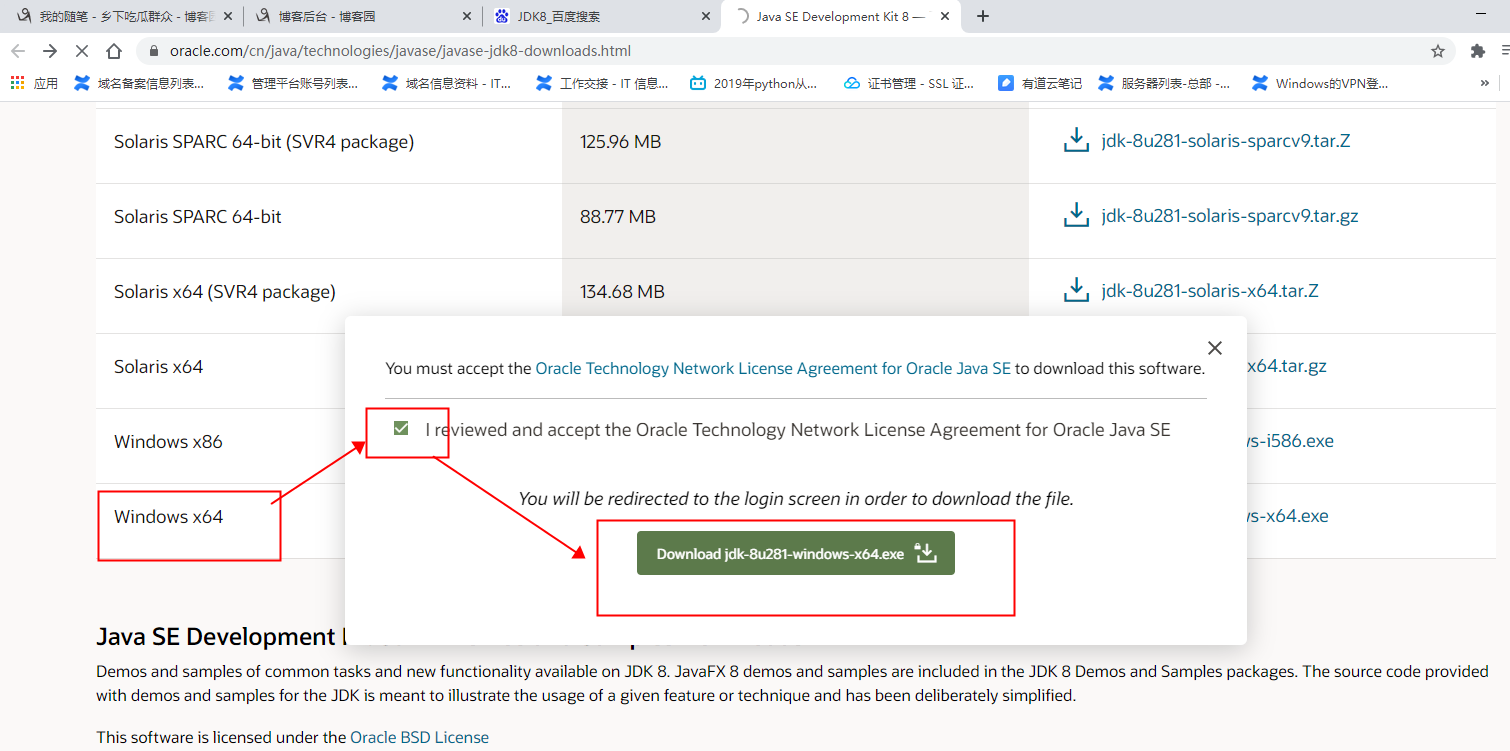This screenshot has width=1510, height=751.
Task: Download jdk-8u281-solaris-sparcv9.tar.Z file link
Action: pos(1226,141)
